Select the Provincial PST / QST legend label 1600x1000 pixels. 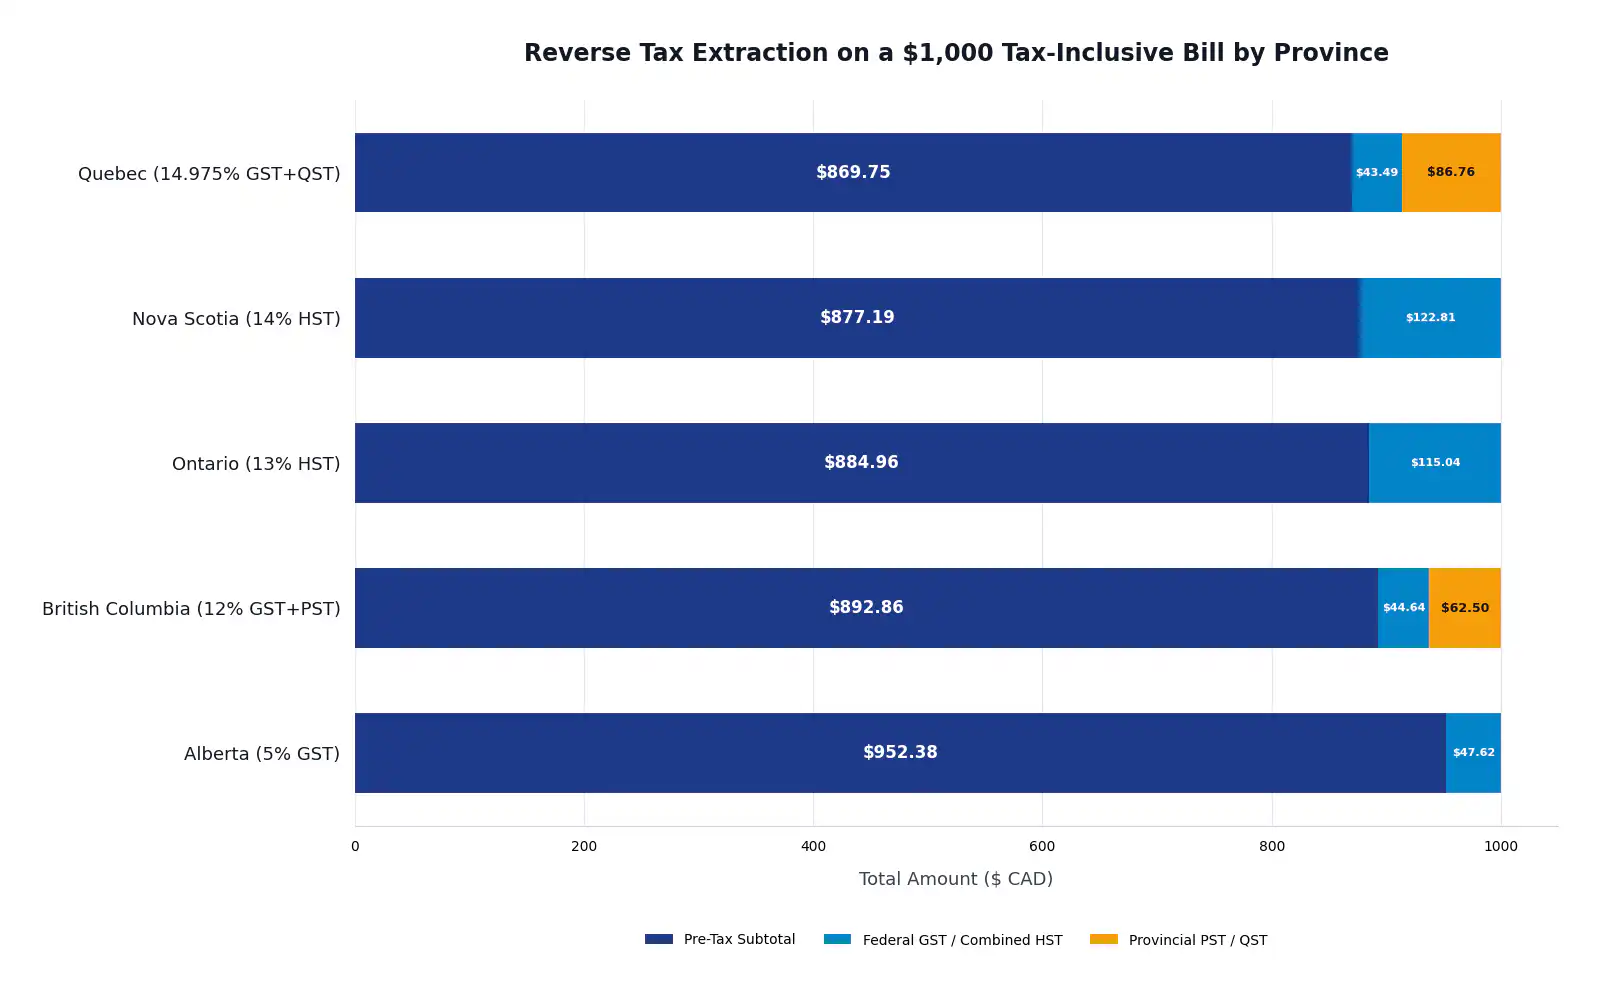click(x=1198, y=940)
